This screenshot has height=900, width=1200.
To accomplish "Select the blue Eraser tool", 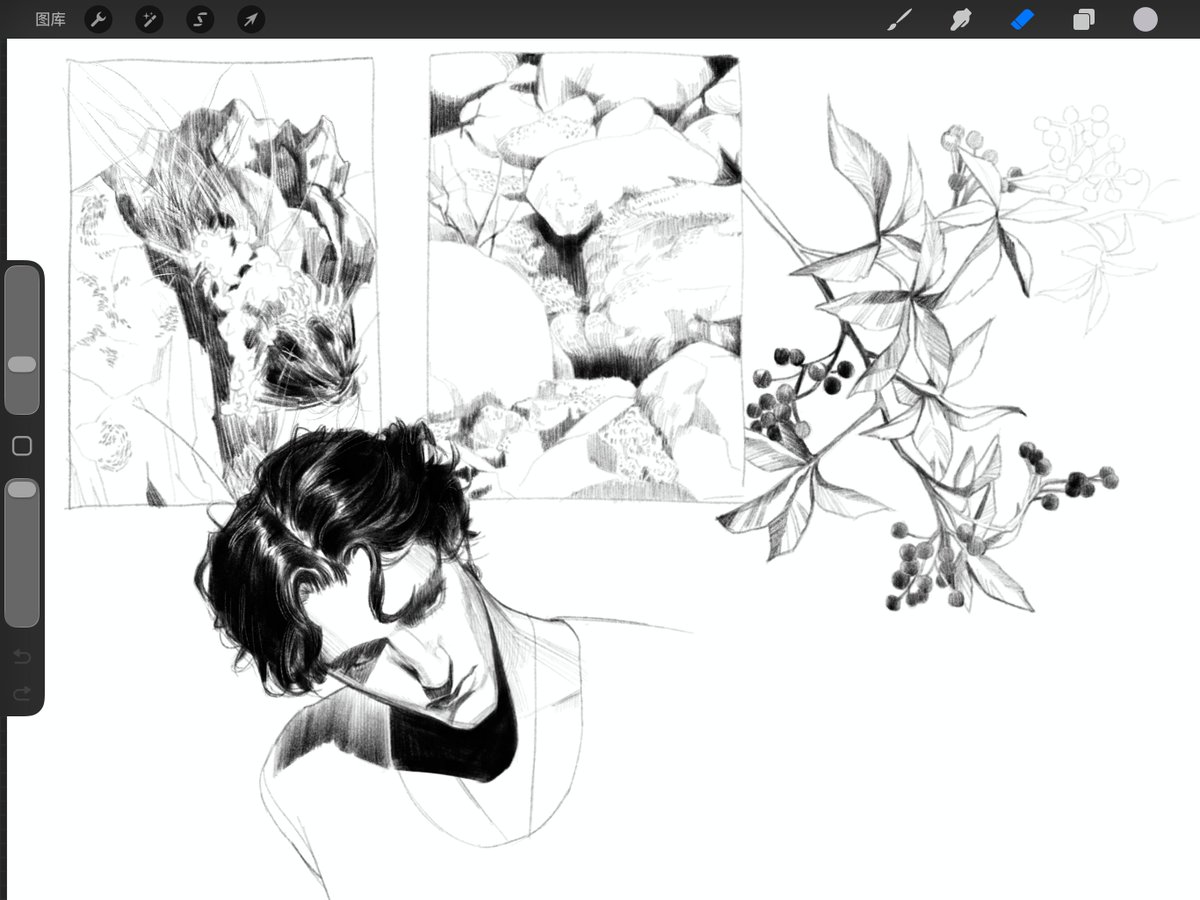I will (x=1022, y=19).
